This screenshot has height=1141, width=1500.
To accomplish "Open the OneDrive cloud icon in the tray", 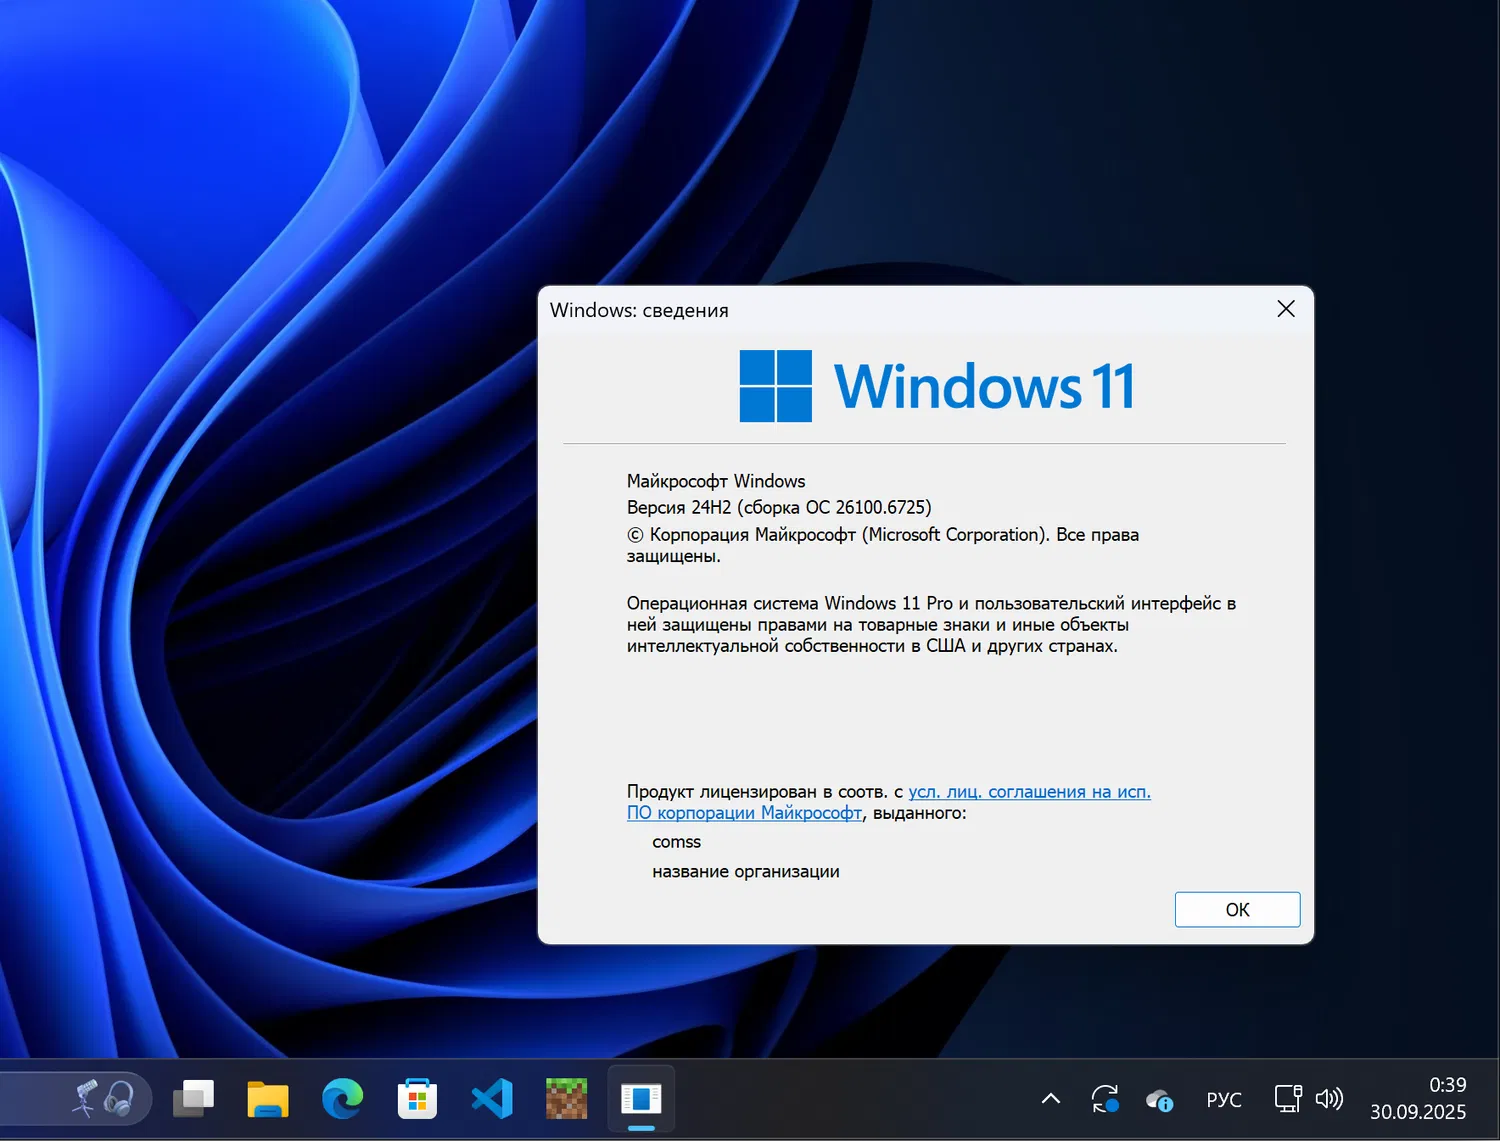I will click(1159, 1098).
